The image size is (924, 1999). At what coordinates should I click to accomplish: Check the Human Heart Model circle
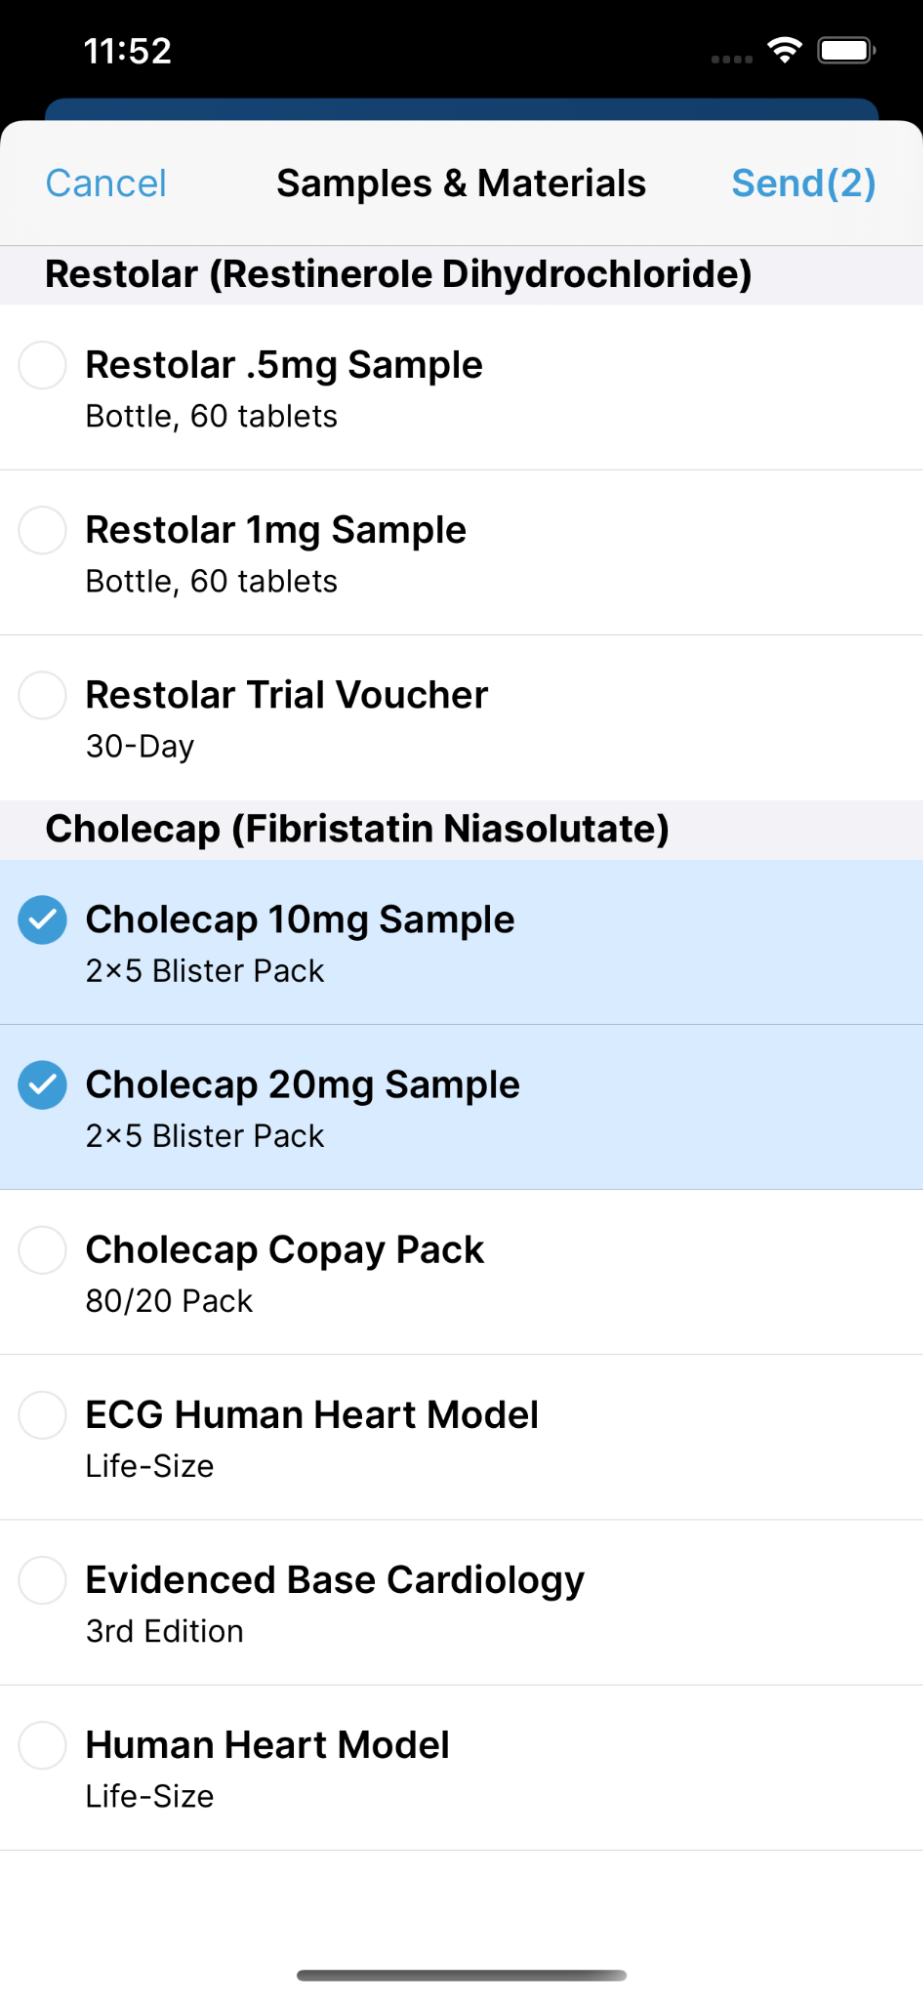(x=43, y=1745)
